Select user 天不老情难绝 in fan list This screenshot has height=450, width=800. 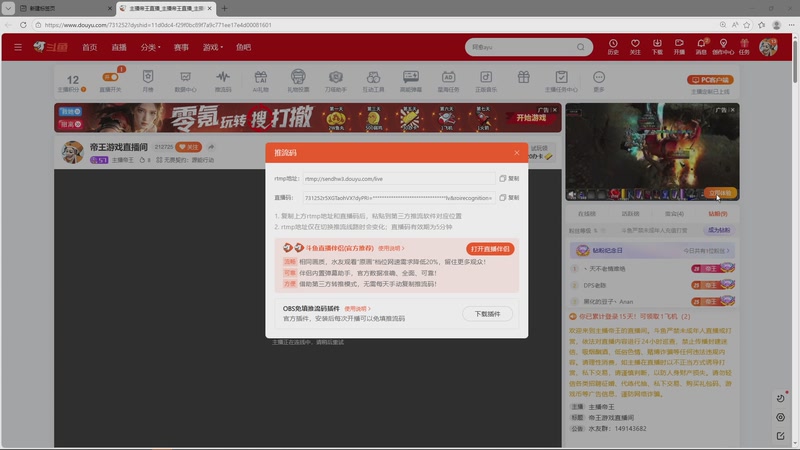click(606, 268)
